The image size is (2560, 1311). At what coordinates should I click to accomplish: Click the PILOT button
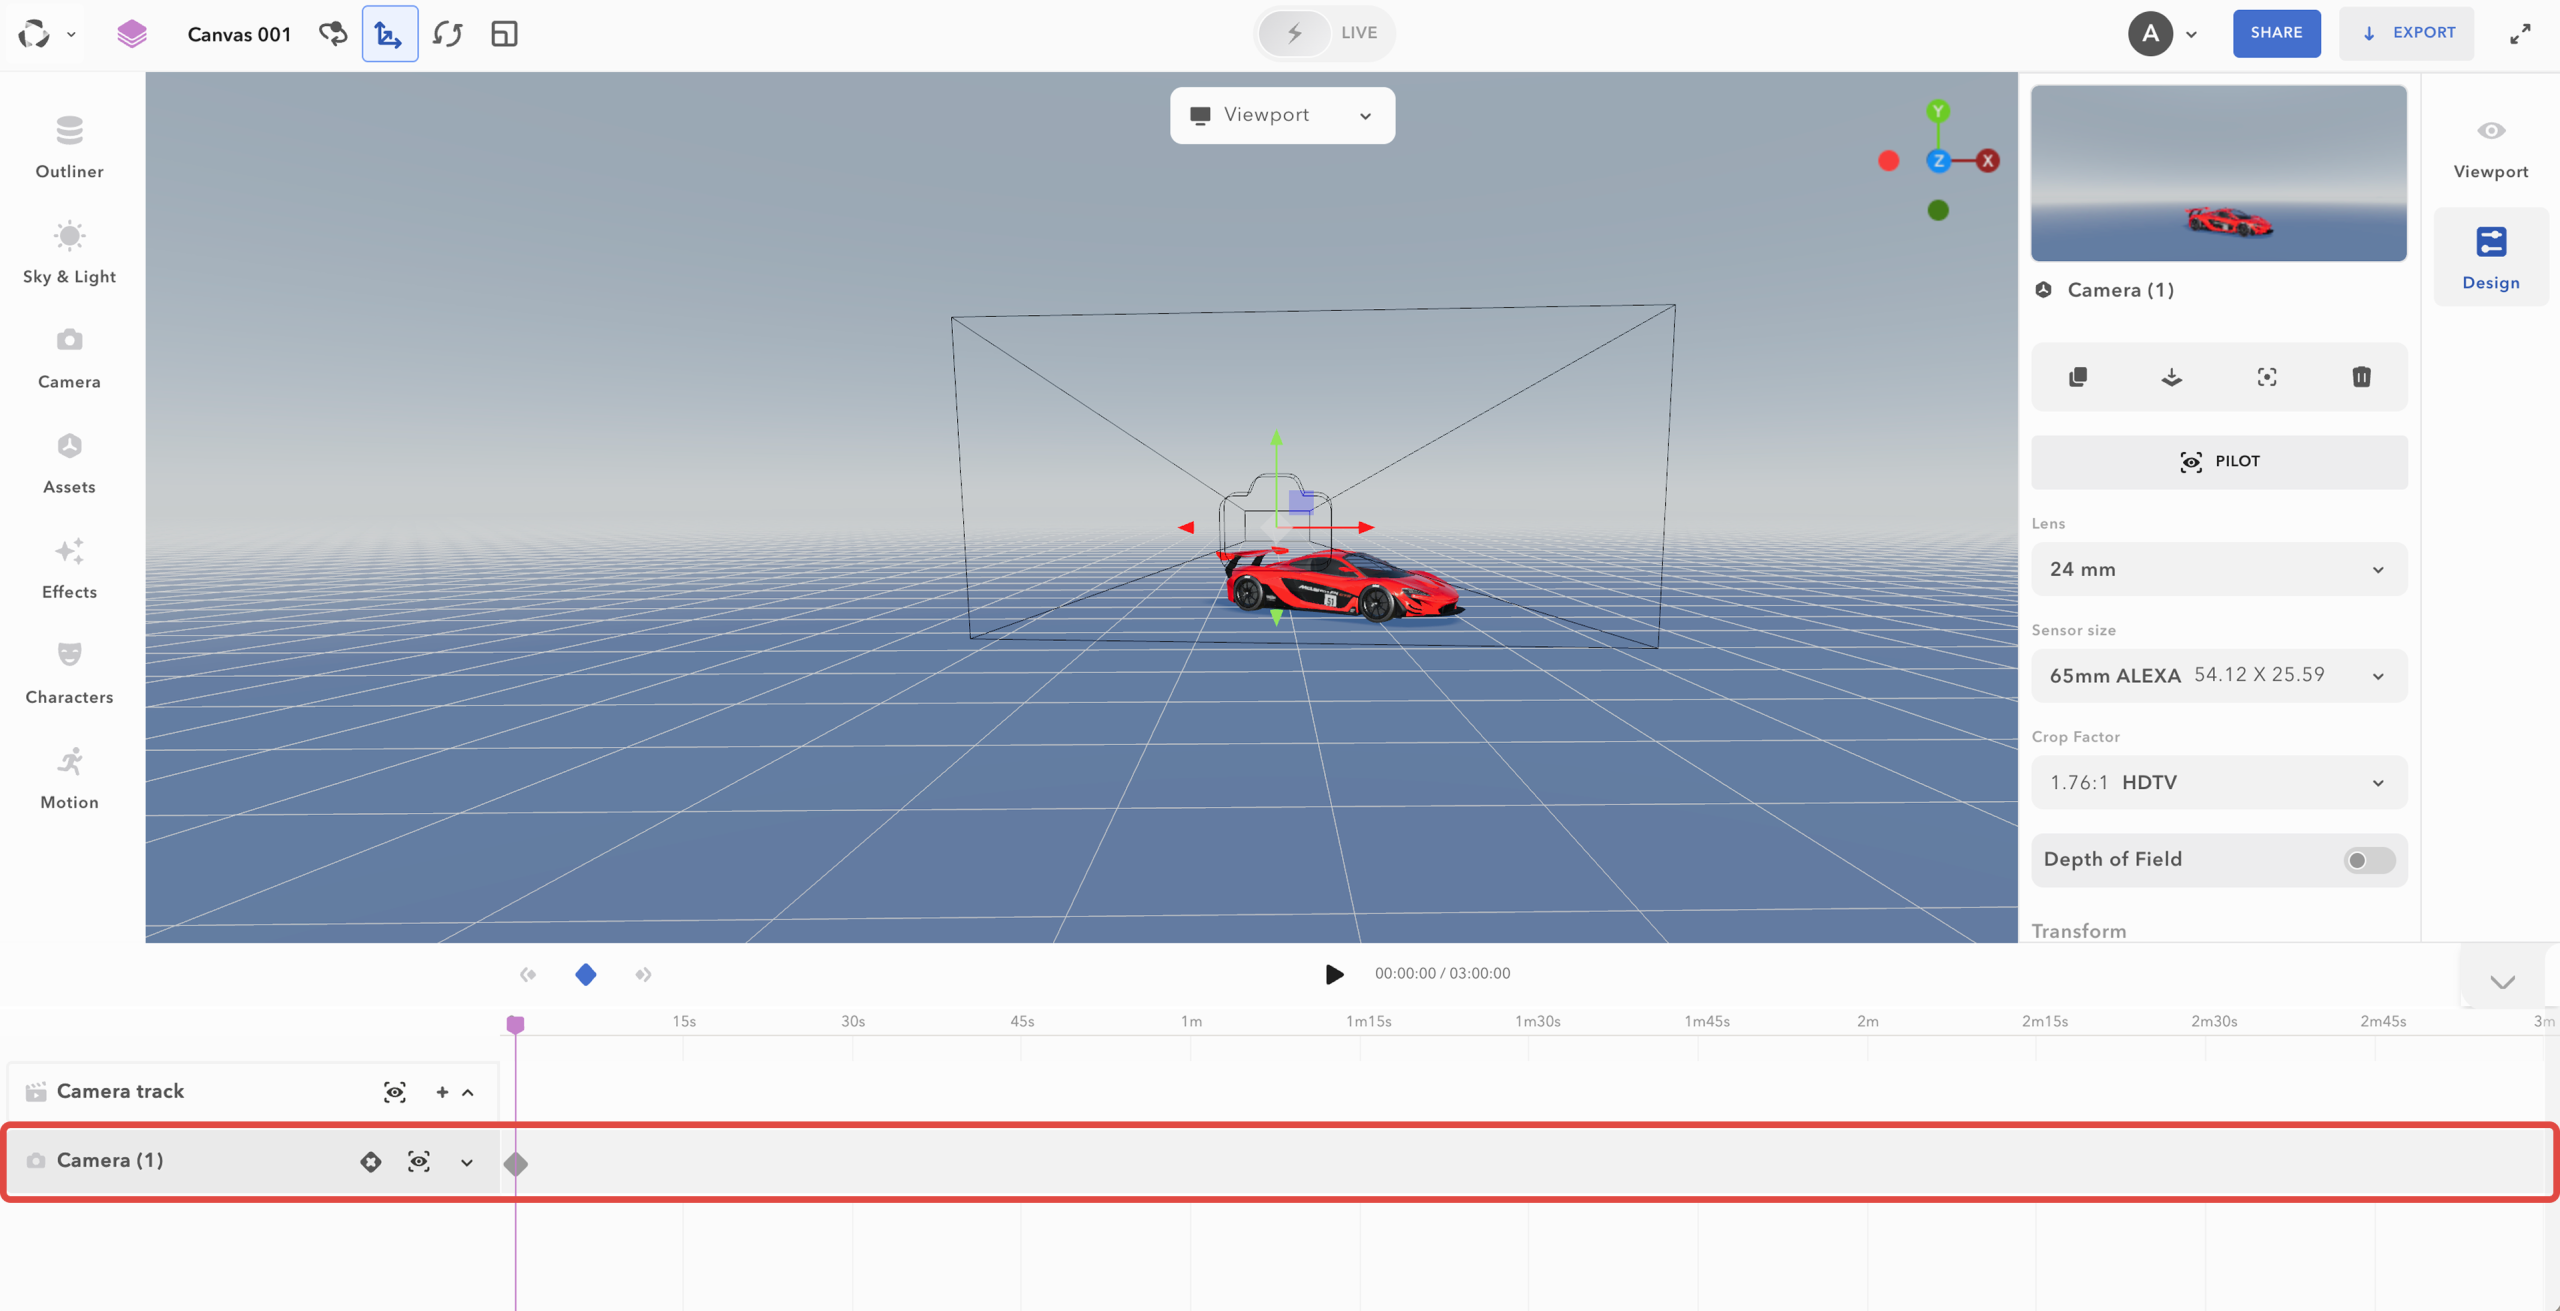point(2218,461)
